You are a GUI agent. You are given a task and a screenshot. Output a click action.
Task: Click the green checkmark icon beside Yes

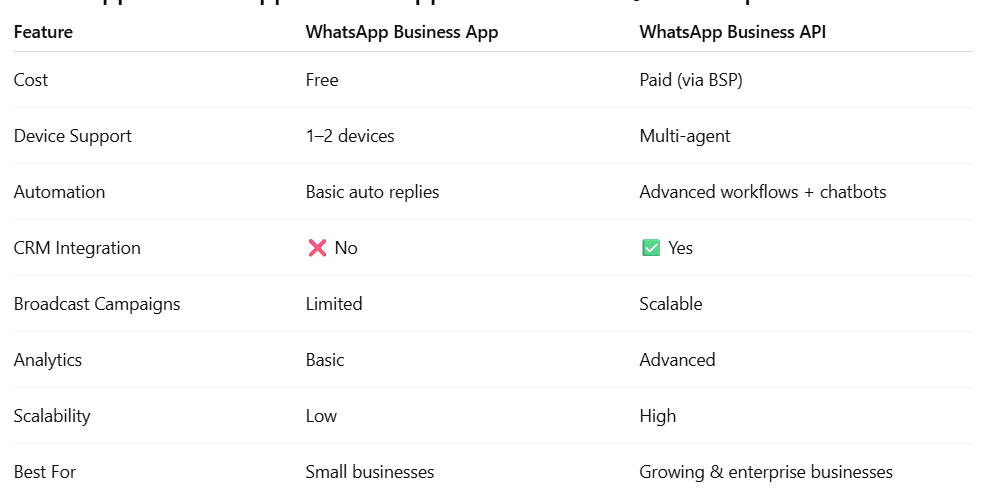651,248
